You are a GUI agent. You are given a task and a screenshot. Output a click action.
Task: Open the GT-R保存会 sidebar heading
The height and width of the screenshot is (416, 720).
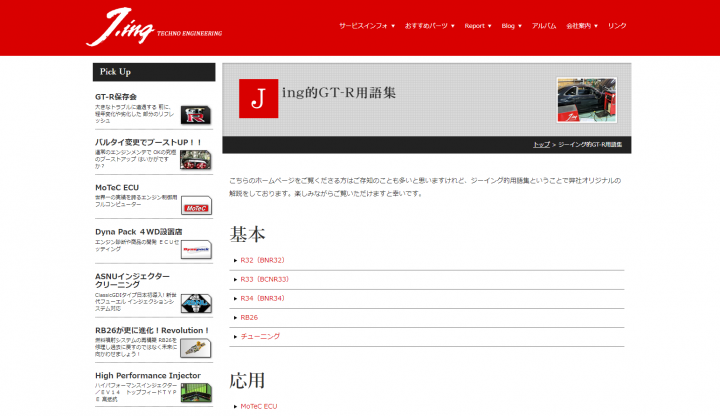point(116,97)
